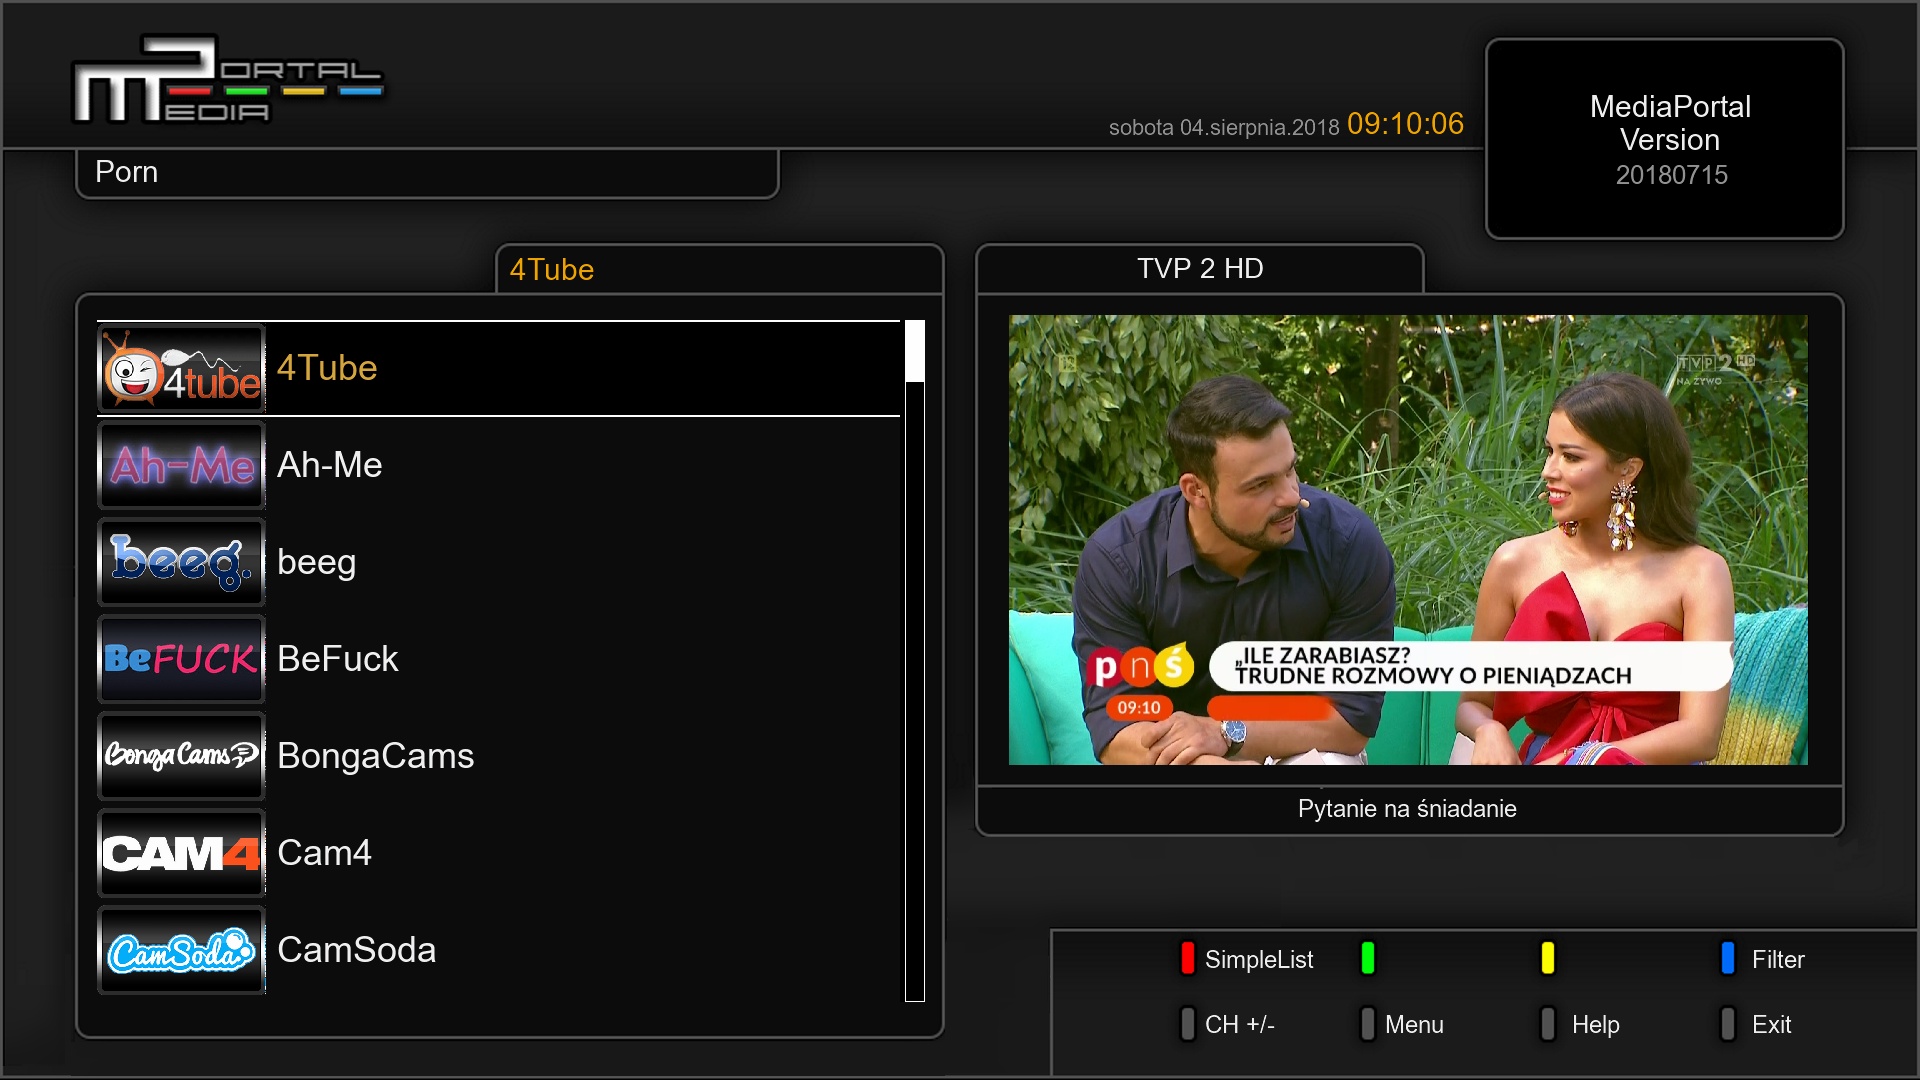Select the Ah-Me logo icon
Screen dimensions: 1920x1080
coord(182,466)
